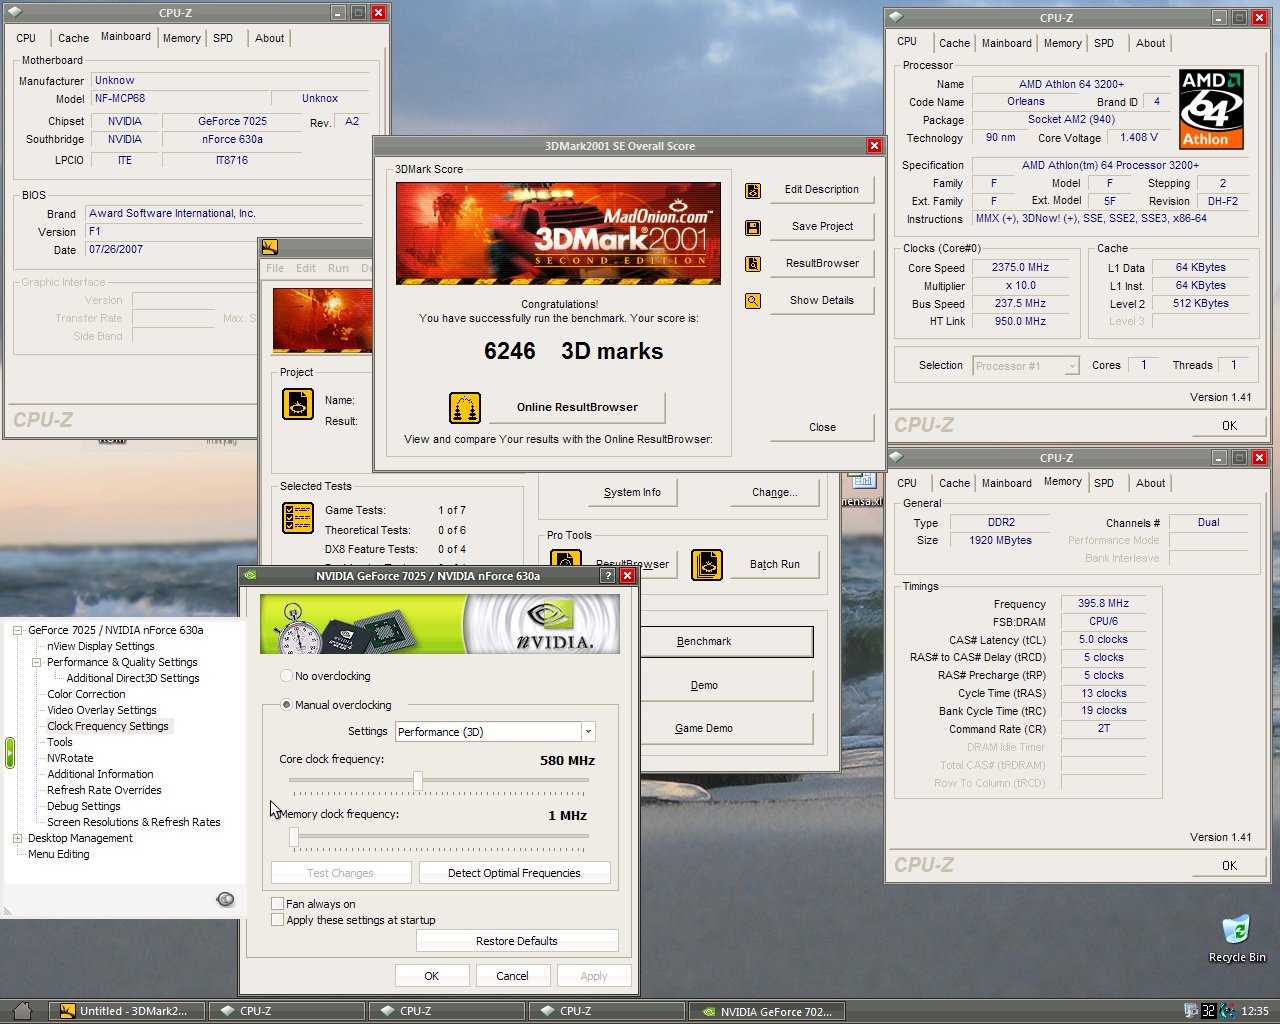The height and width of the screenshot is (1024, 1280).
Task: Open the Recycle Bin desktop icon
Action: pos(1236,937)
